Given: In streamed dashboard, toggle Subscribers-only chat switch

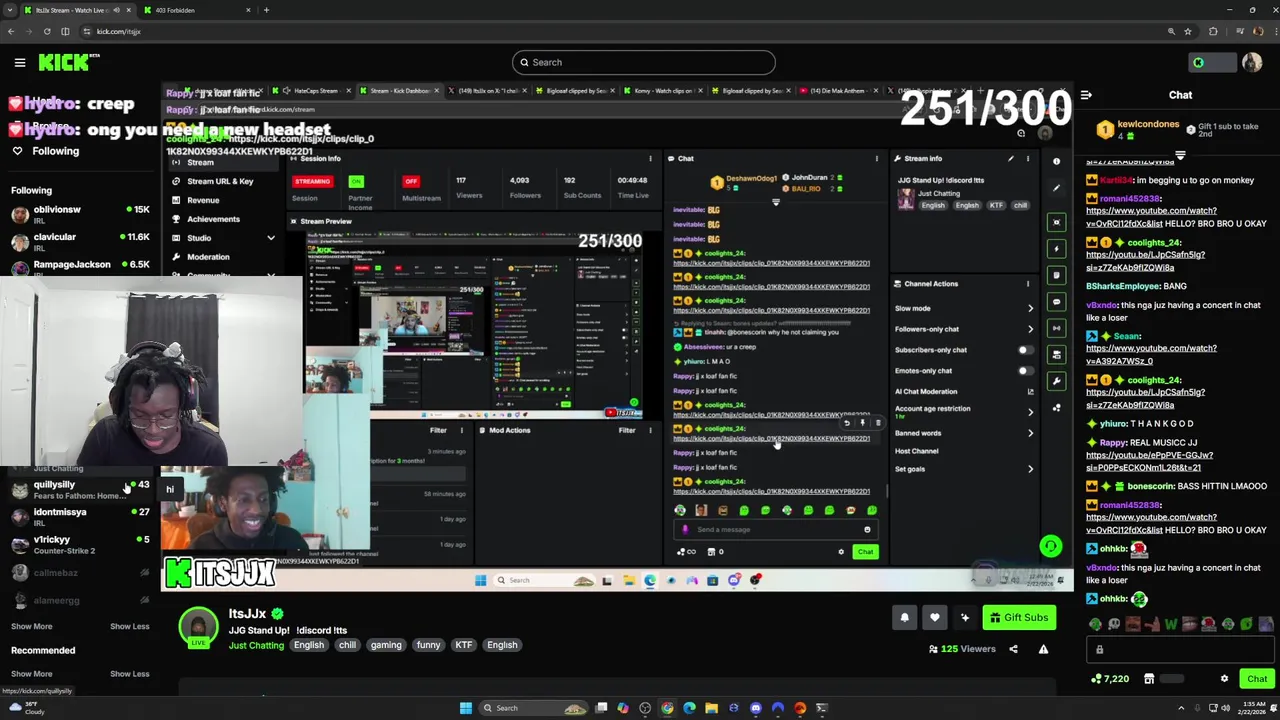Looking at the screenshot, I should point(1024,350).
